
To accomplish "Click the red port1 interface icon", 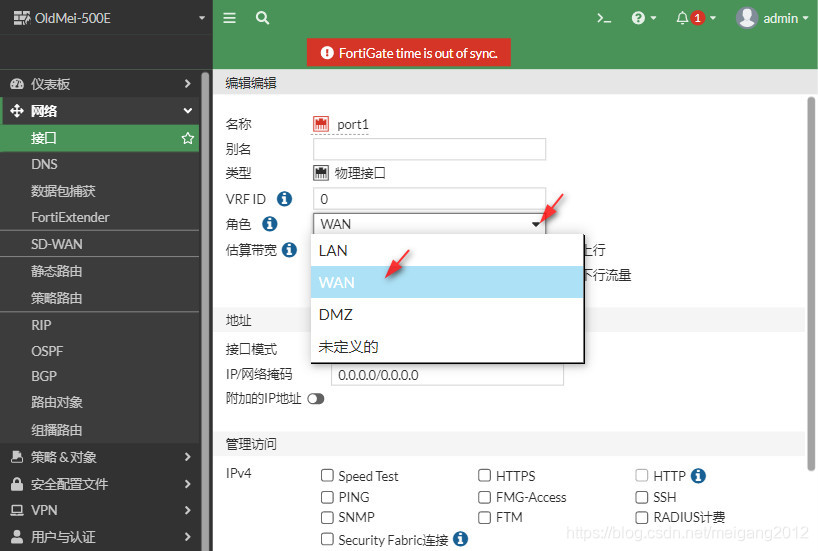I will 321,124.
